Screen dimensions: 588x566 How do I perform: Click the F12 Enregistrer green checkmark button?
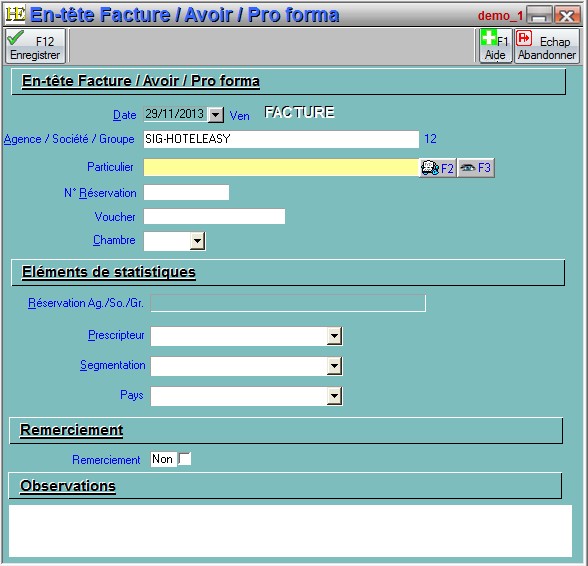pyautogui.click(x=35, y=46)
